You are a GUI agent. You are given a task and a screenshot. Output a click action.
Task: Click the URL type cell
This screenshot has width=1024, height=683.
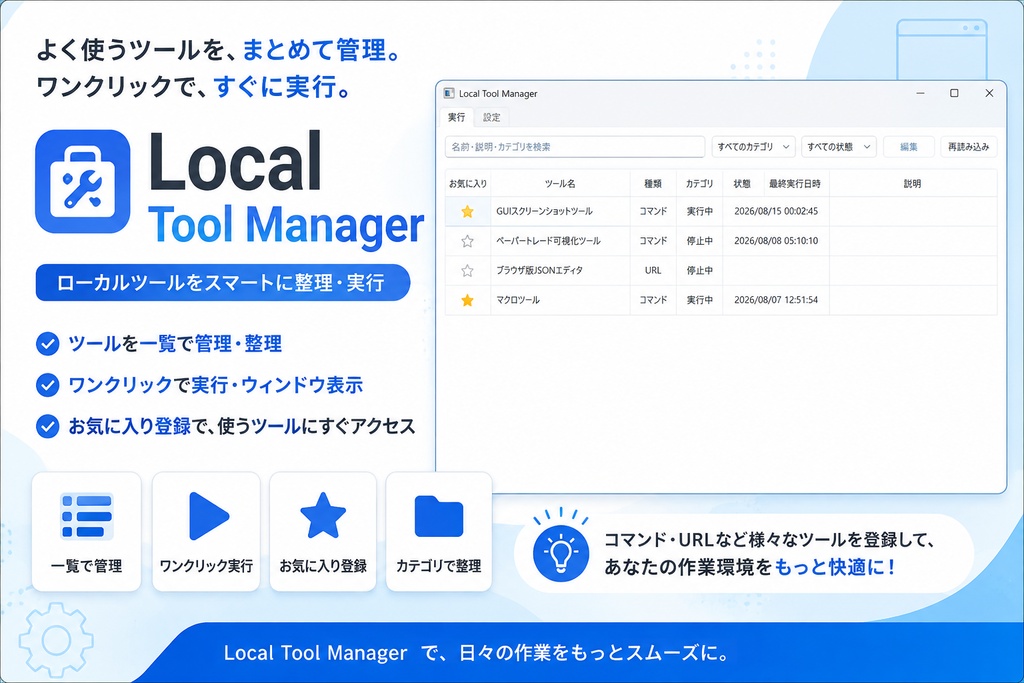click(653, 270)
